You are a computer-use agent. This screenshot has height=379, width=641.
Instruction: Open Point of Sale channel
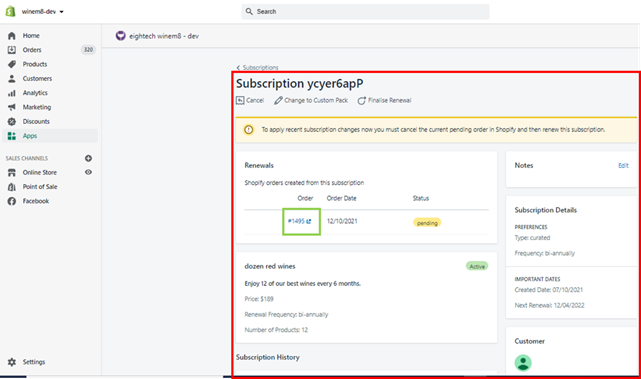pos(40,187)
